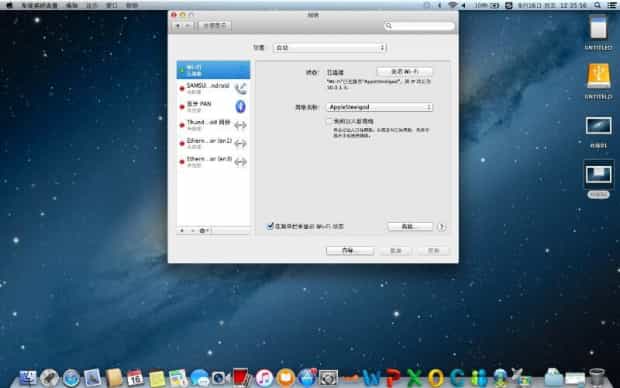Open Messages blue bubble icon in Dock
Screen dimensions: 620x388
point(200,378)
